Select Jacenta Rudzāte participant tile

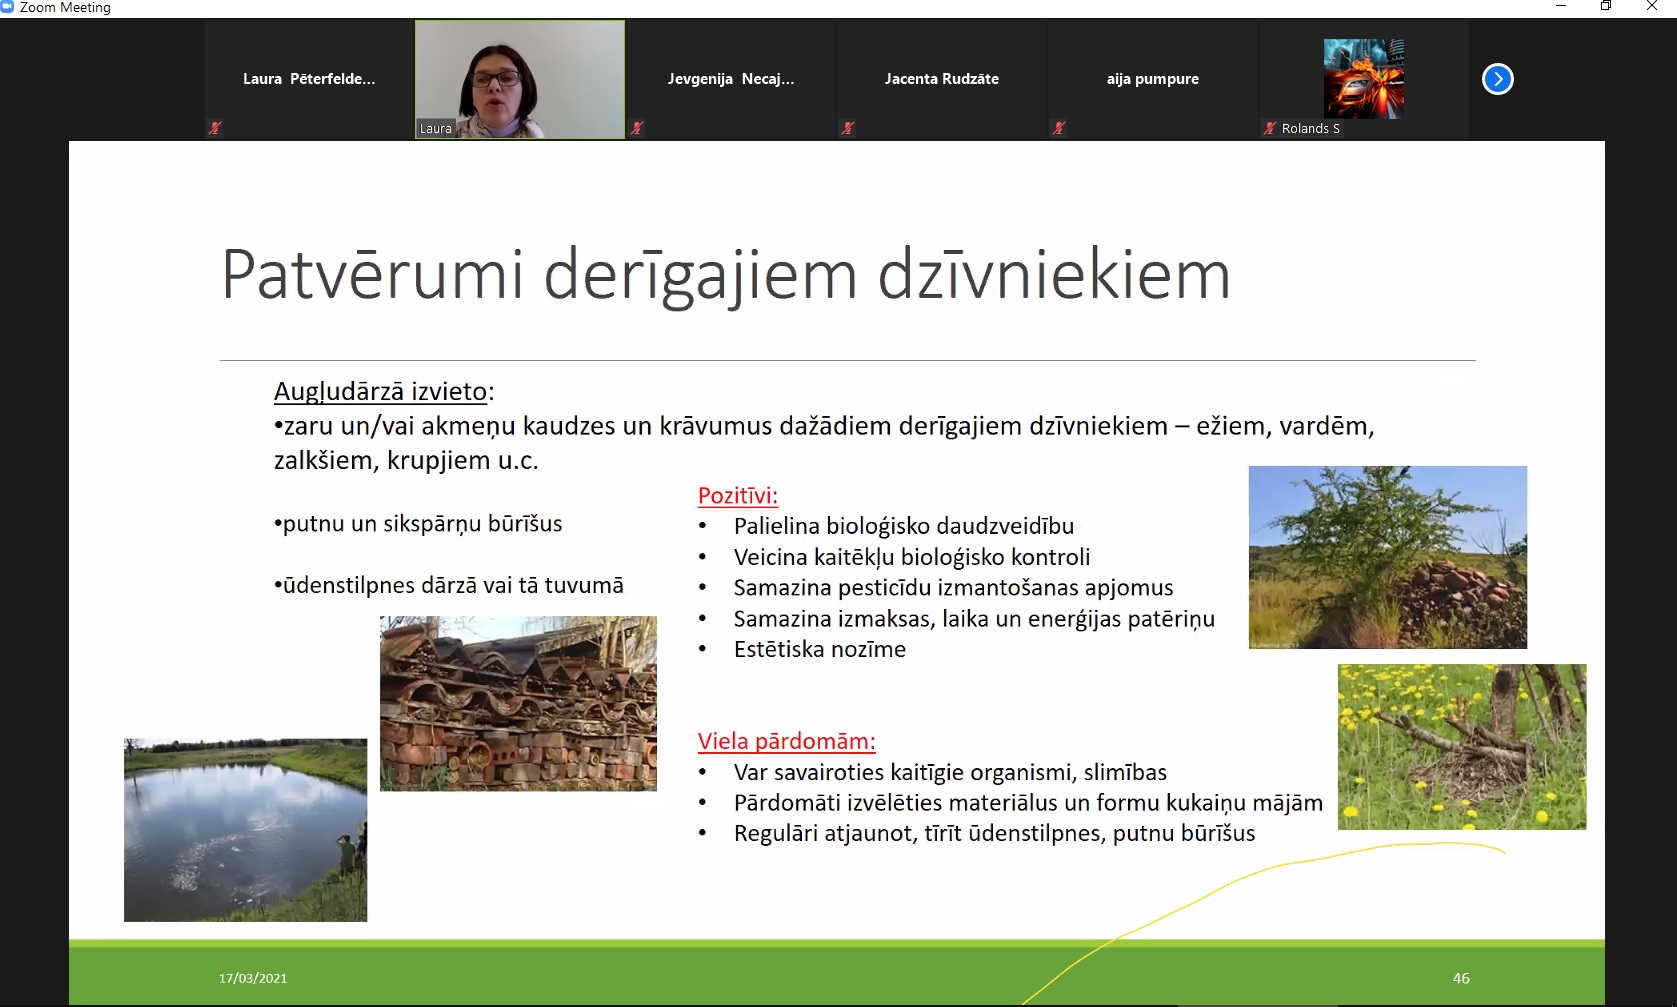[942, 79]
